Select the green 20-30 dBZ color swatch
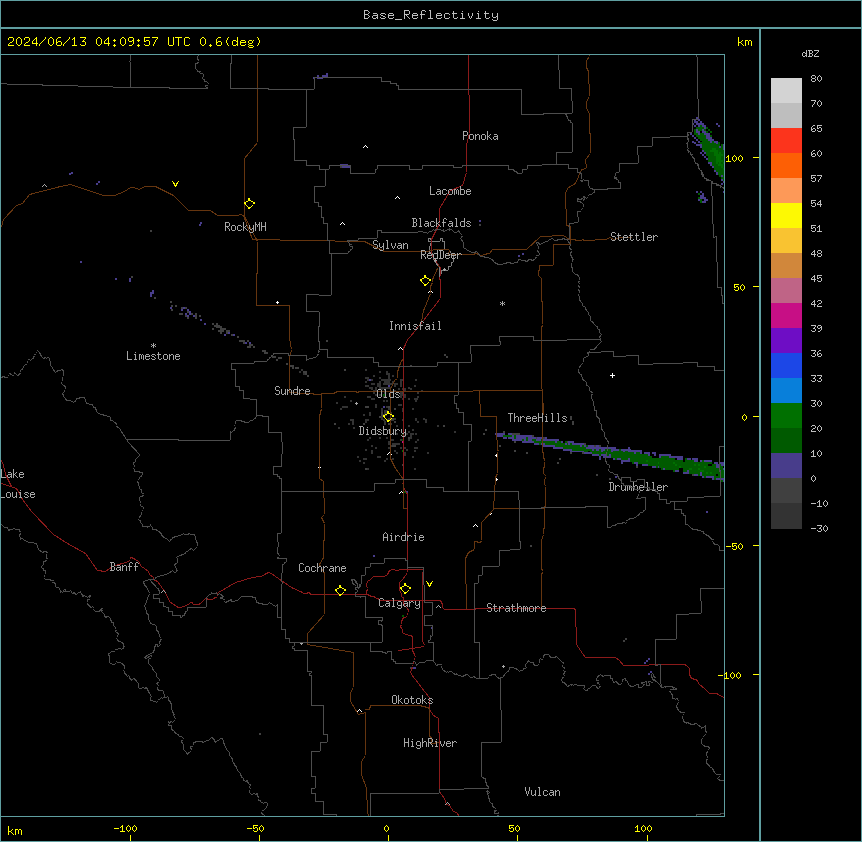 (x=786, y=416)
